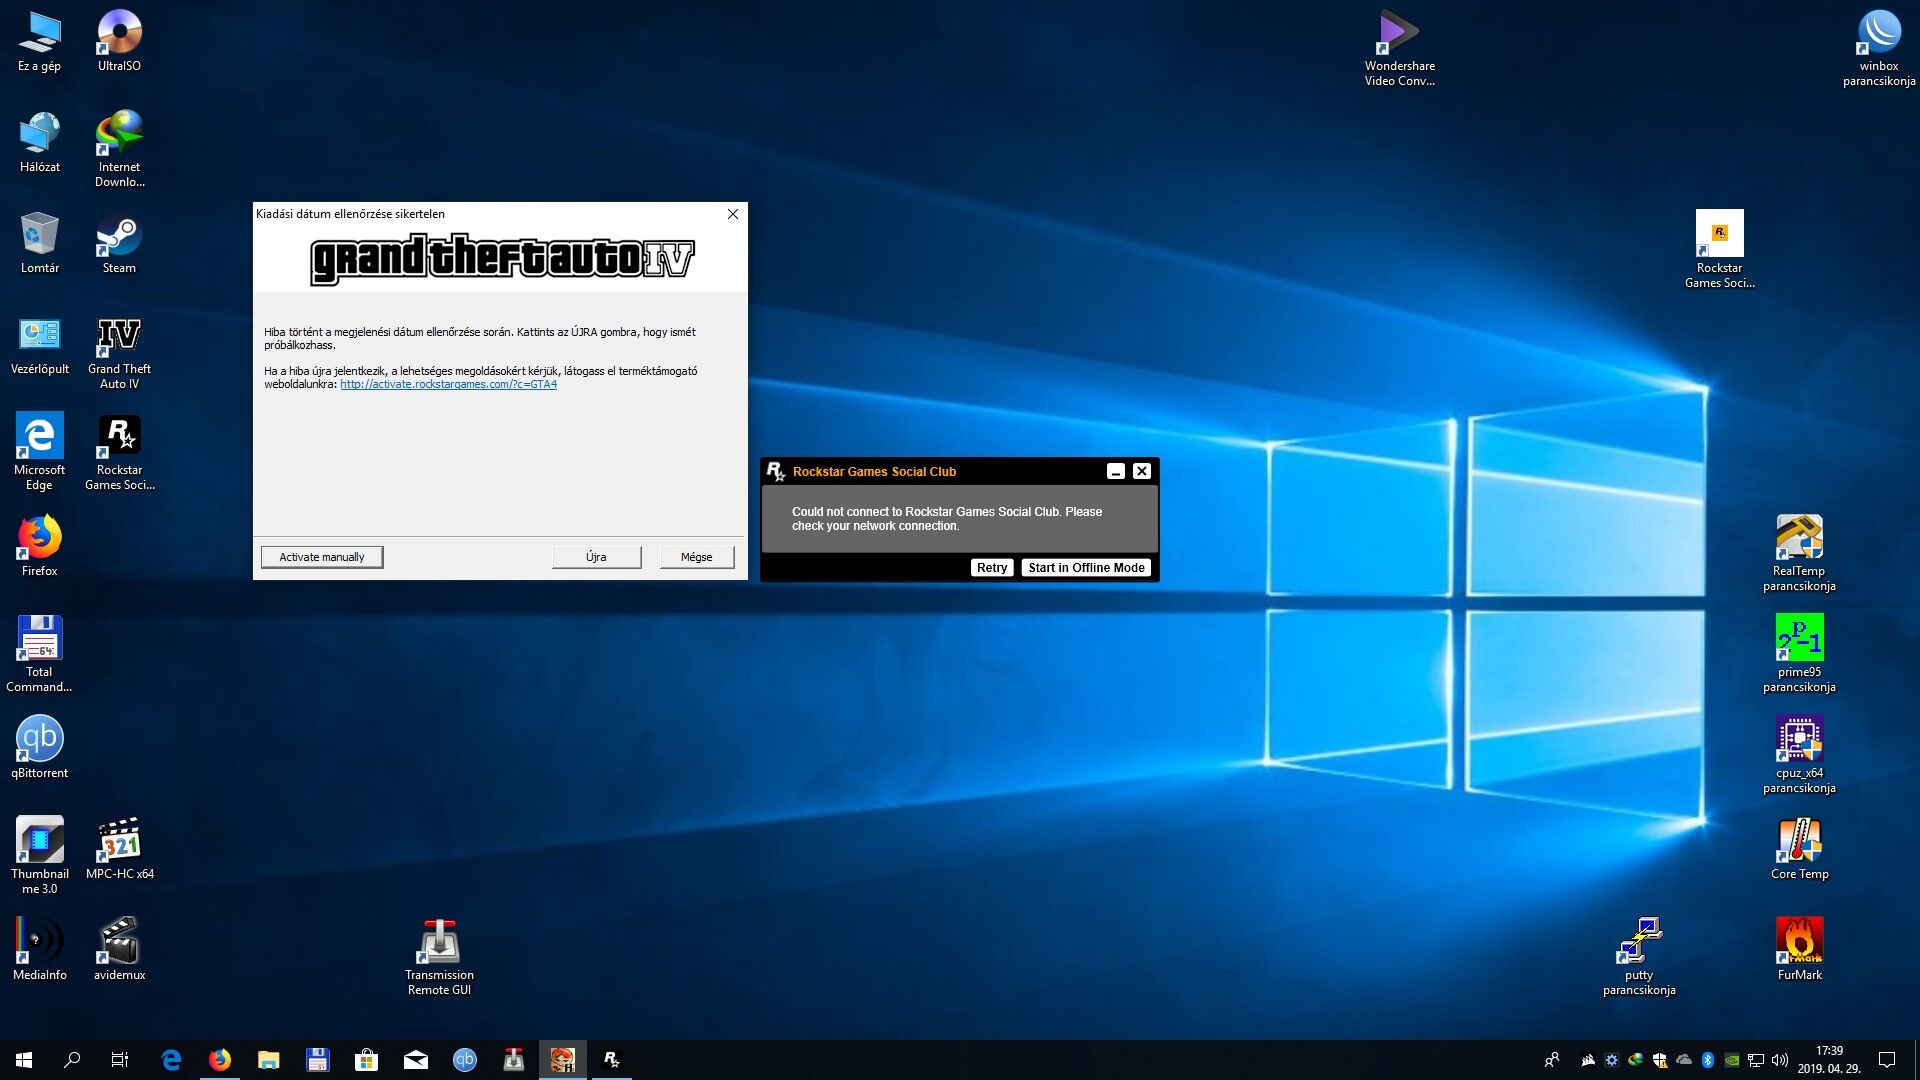The height and width of the screenshot is (1080, 1920).
Task: Open the Microsoft Edge desktop shortcut
Action: pyautogui.click(x=39, y=452)
